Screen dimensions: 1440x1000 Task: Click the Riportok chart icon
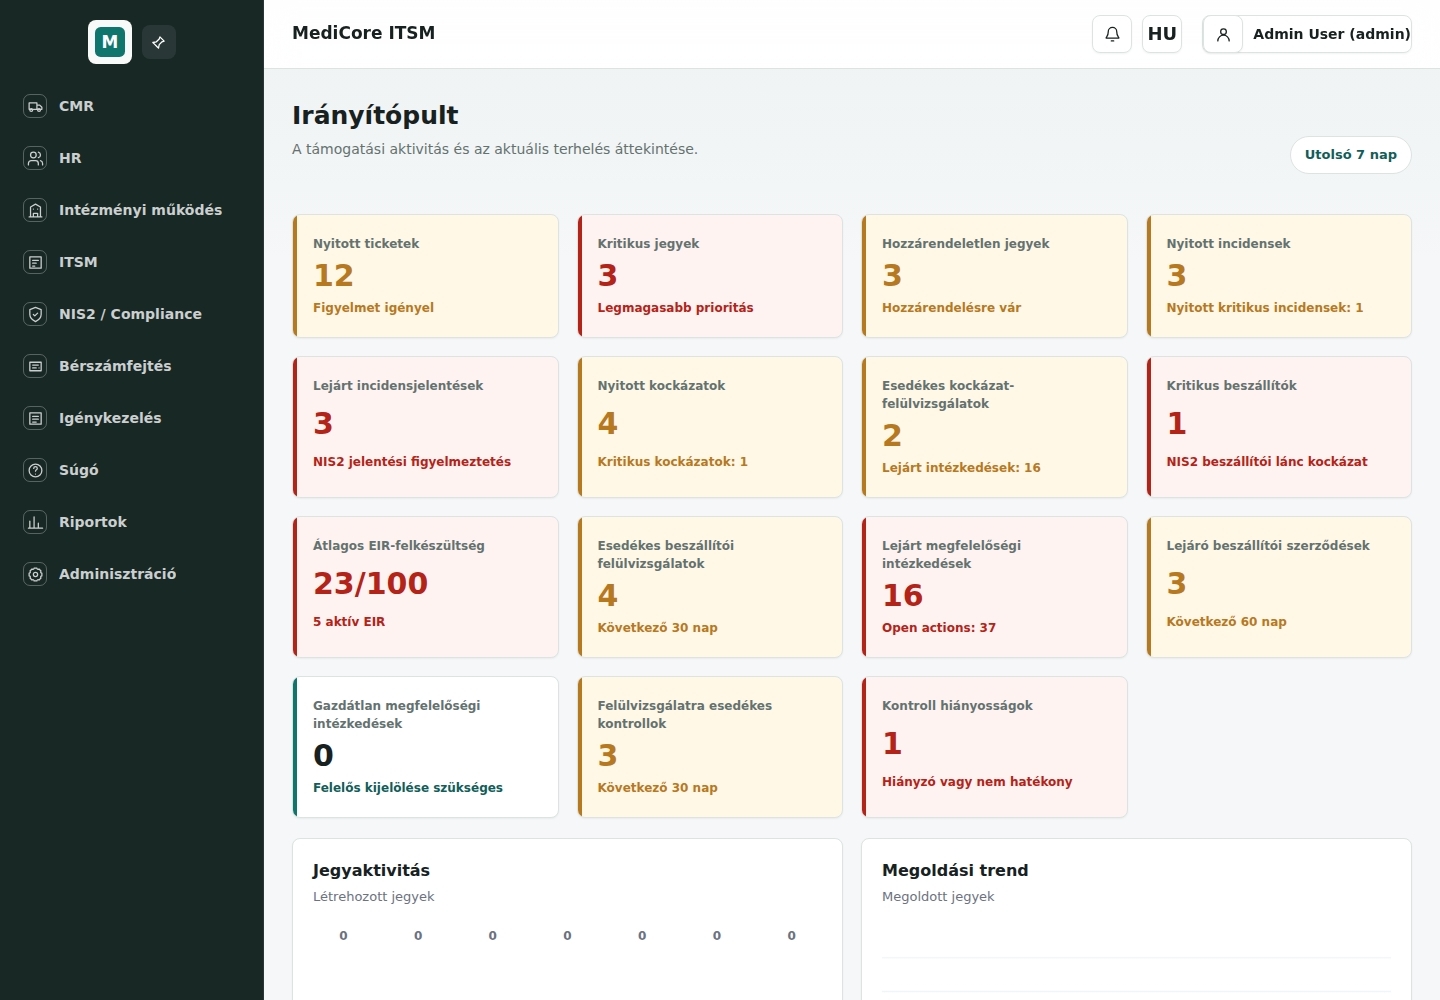(35, 522)
